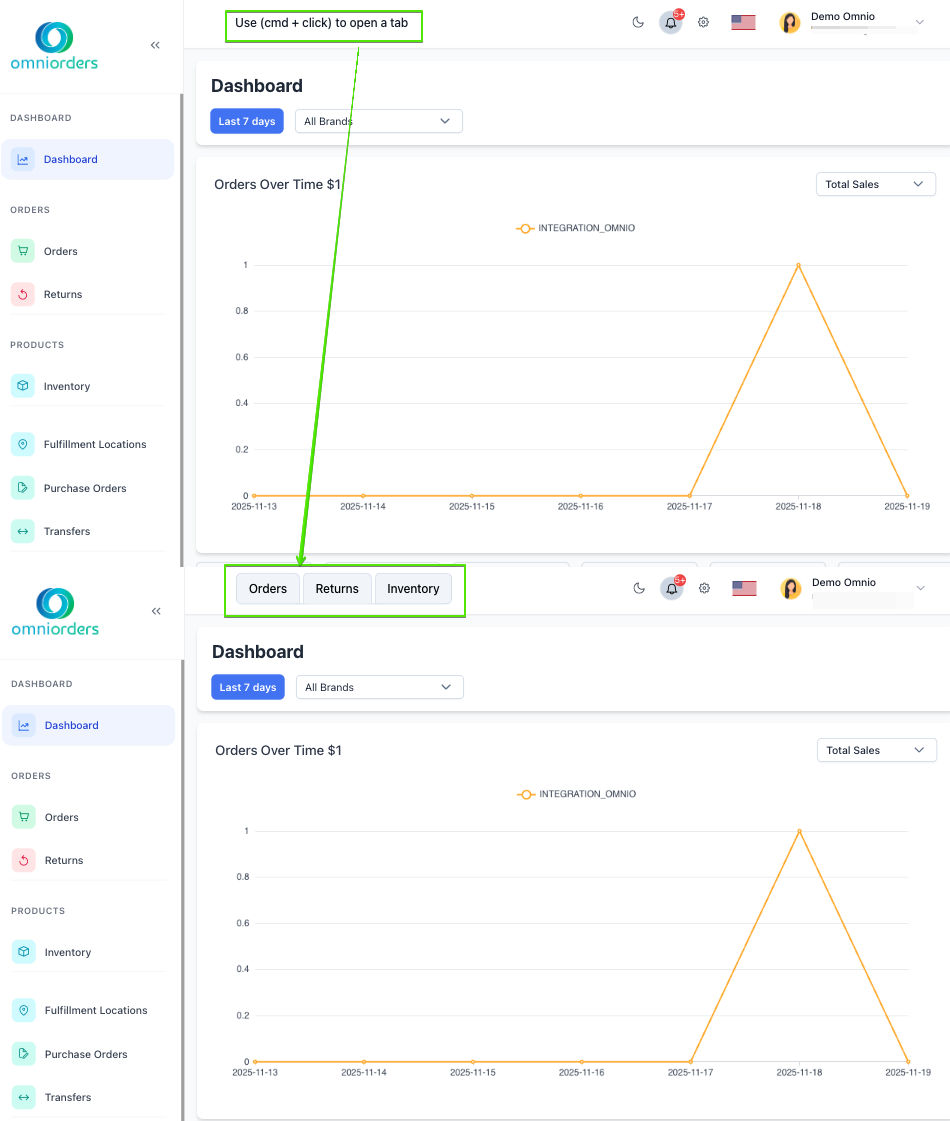This screenshot has height=1121, width=950.
Task: Open Transfers arrows icon in lower sidebar
Action: (24, 1097)
